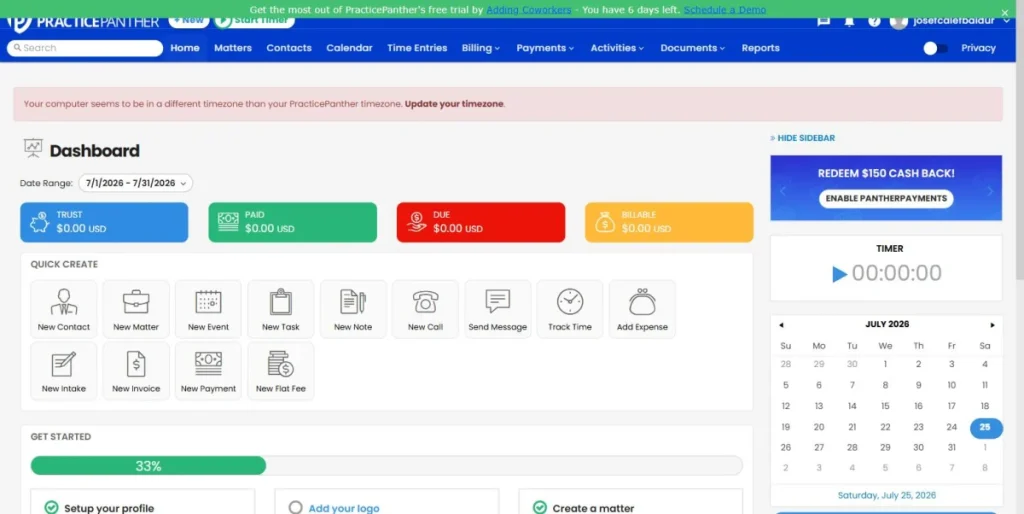Click Create a matter checkmark

(x=539, y=507)
